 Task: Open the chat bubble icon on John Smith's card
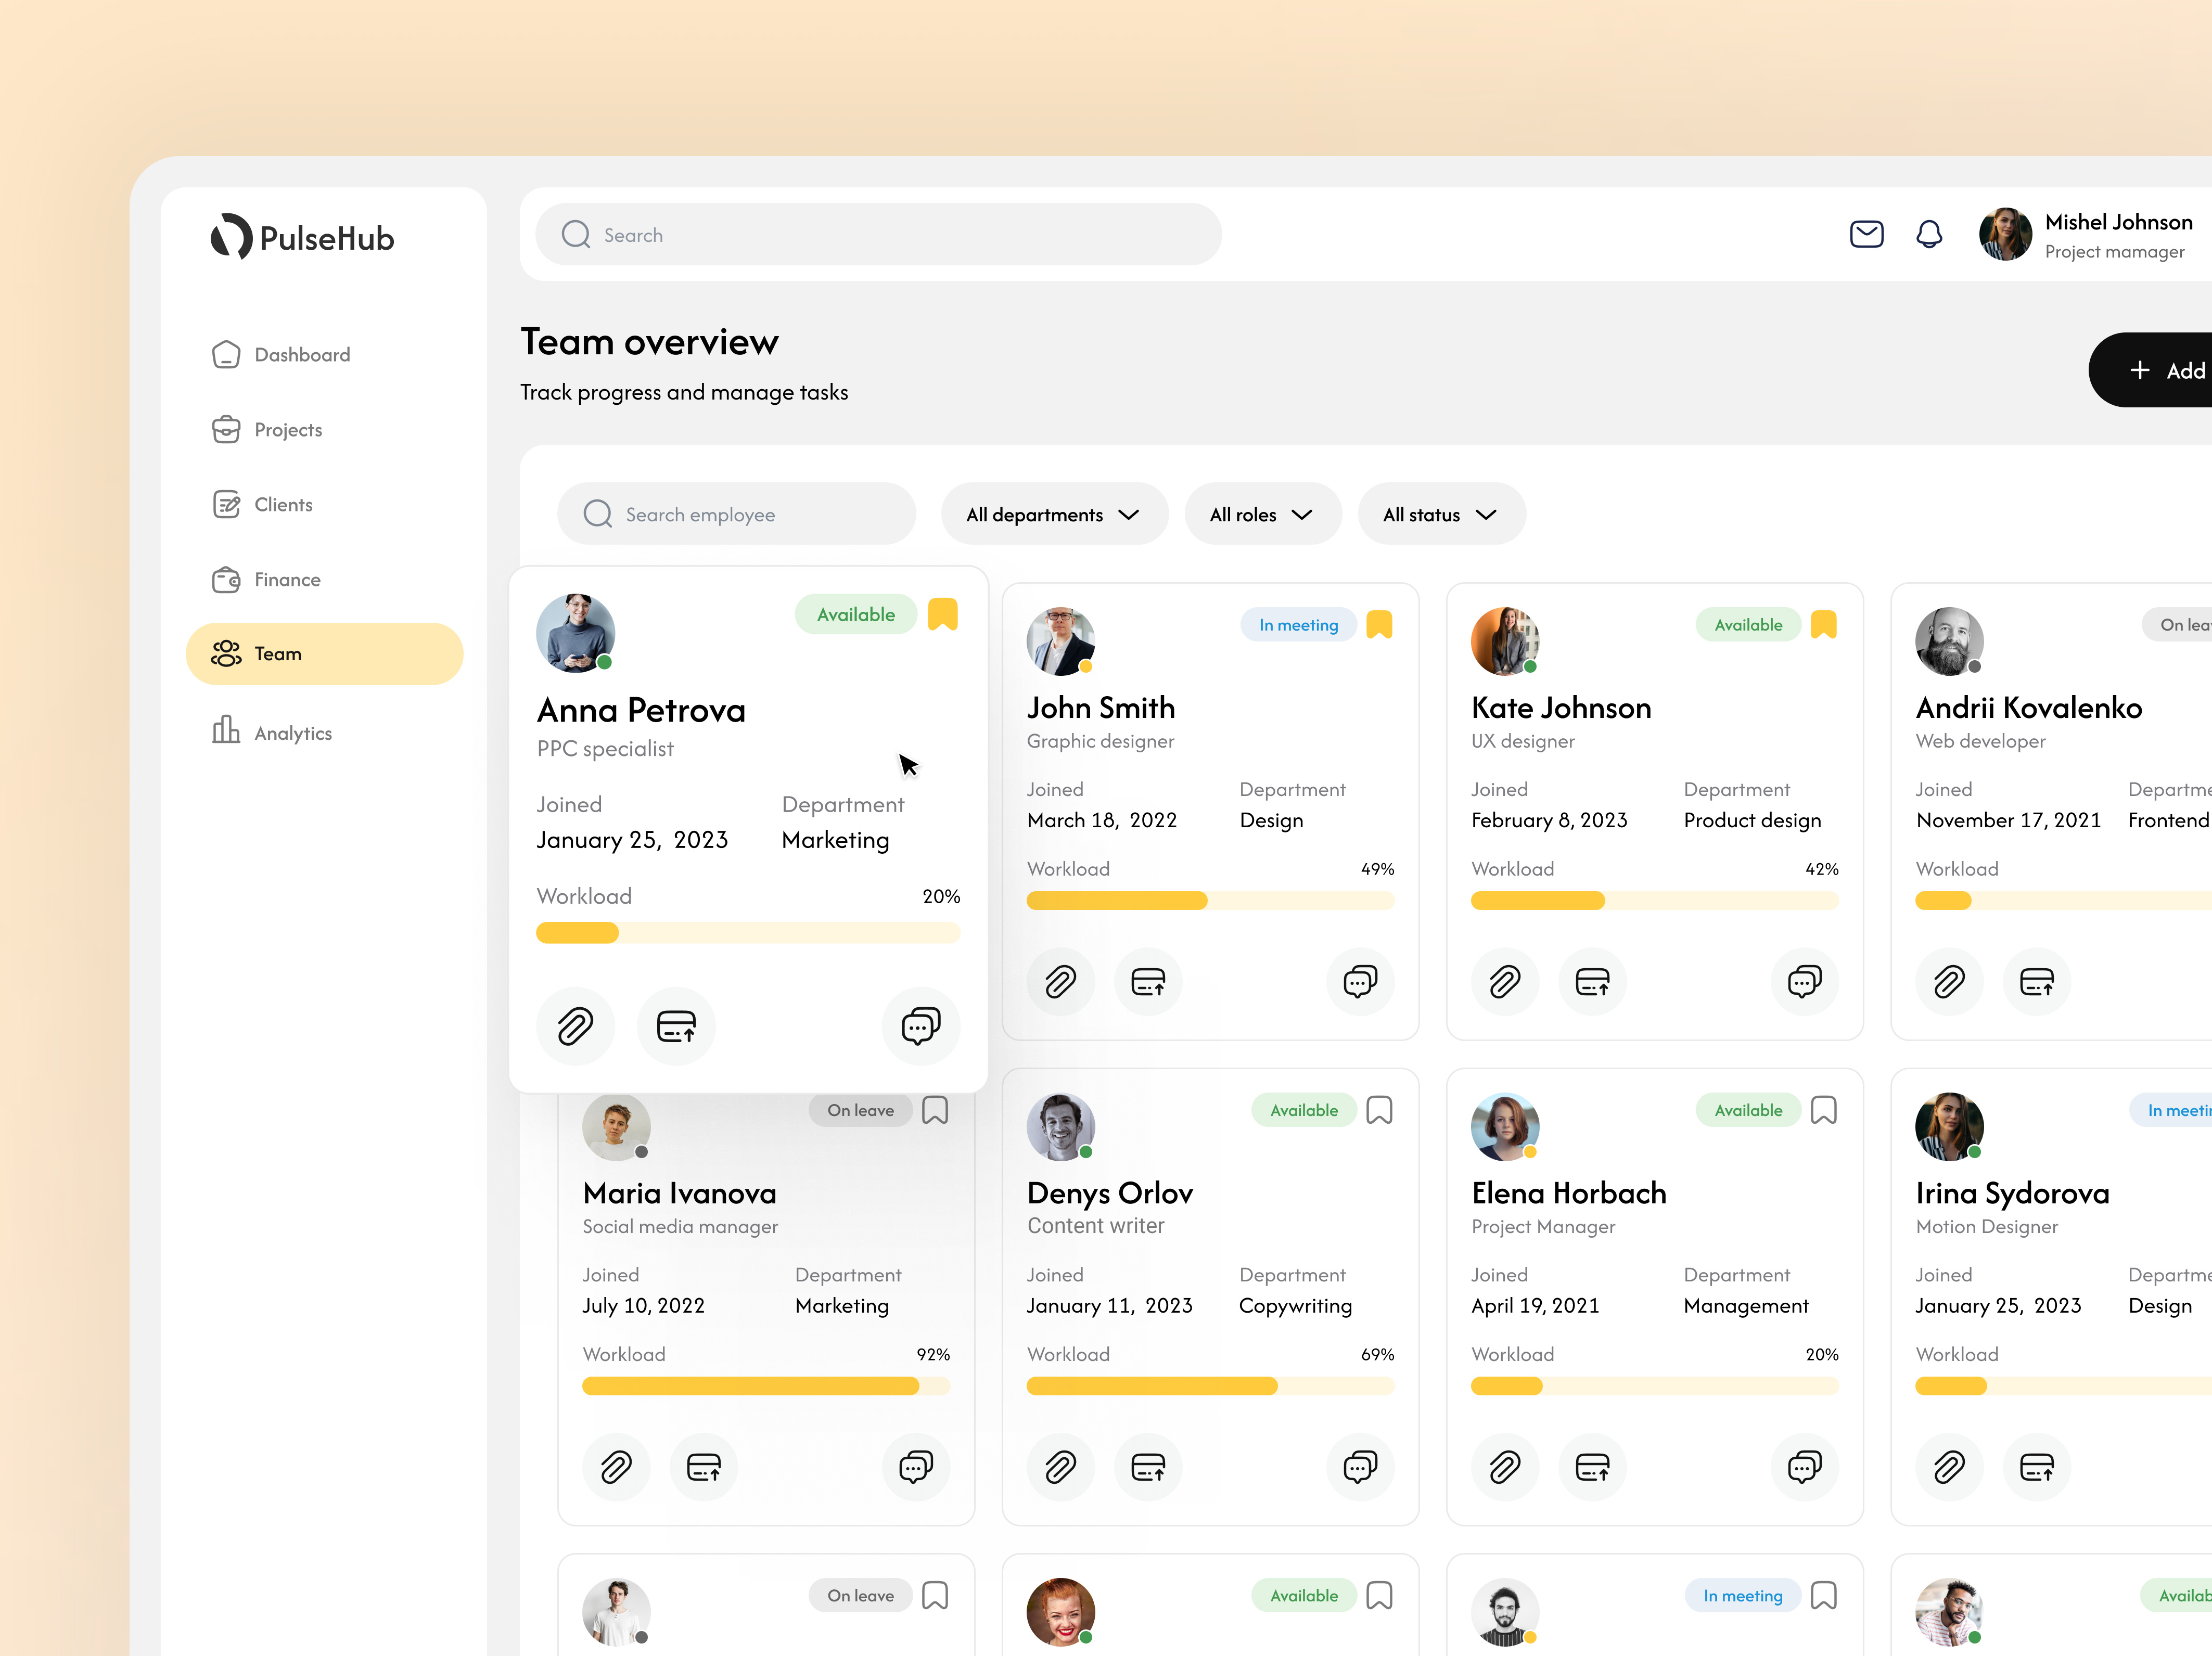pos(1360,982)
